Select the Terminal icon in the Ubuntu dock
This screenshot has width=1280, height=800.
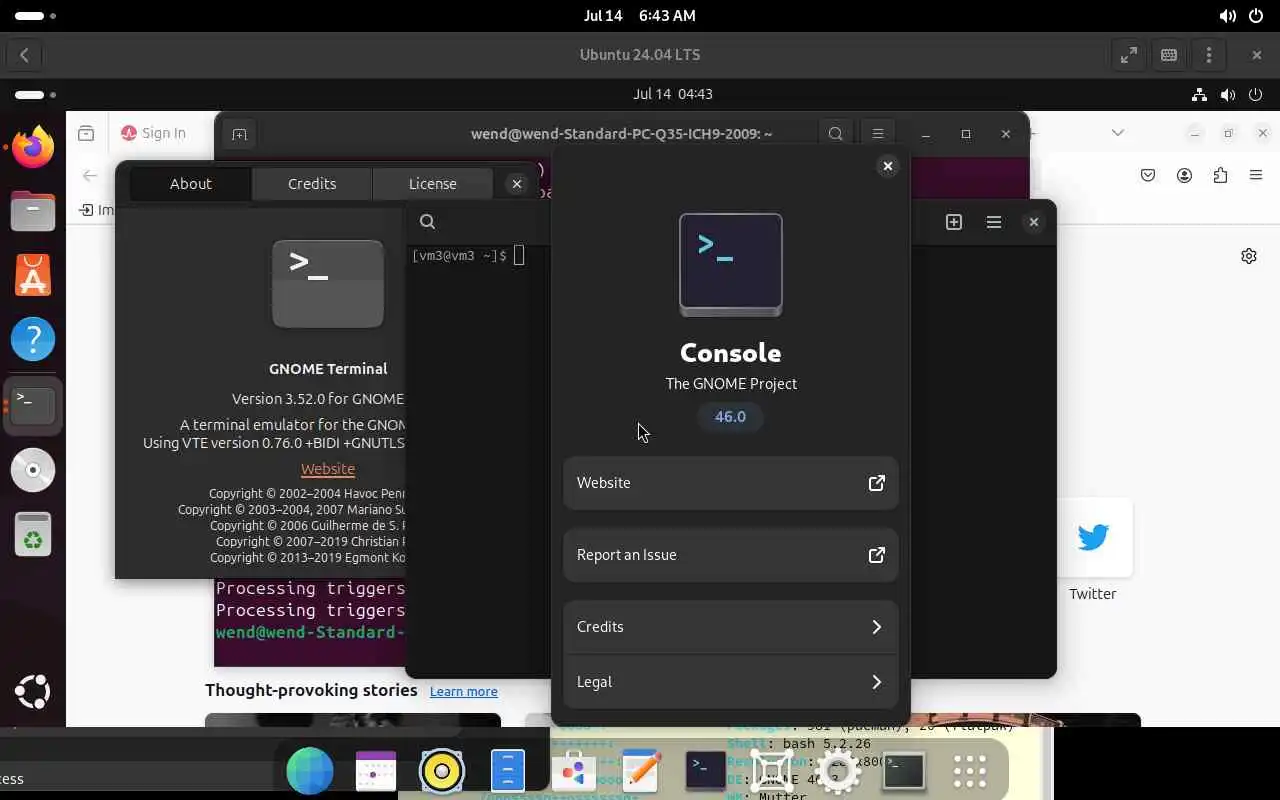[x=33, y=405]
